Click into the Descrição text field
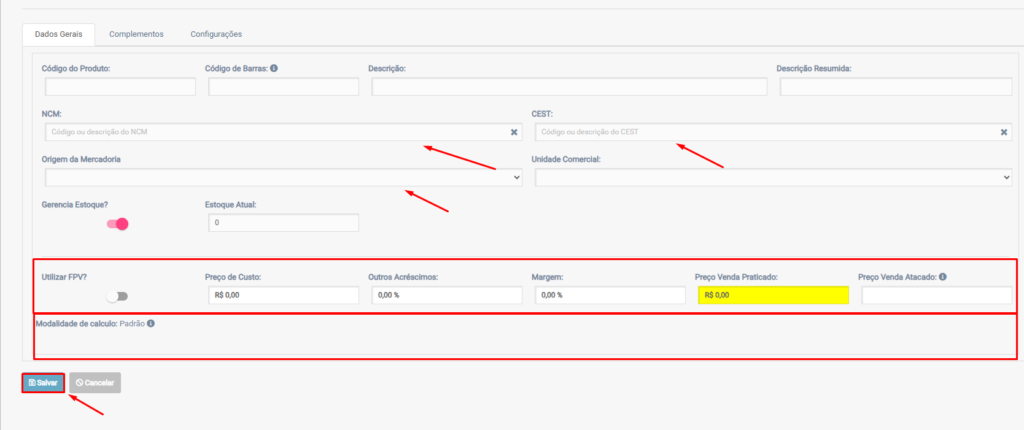 [569, 87]
